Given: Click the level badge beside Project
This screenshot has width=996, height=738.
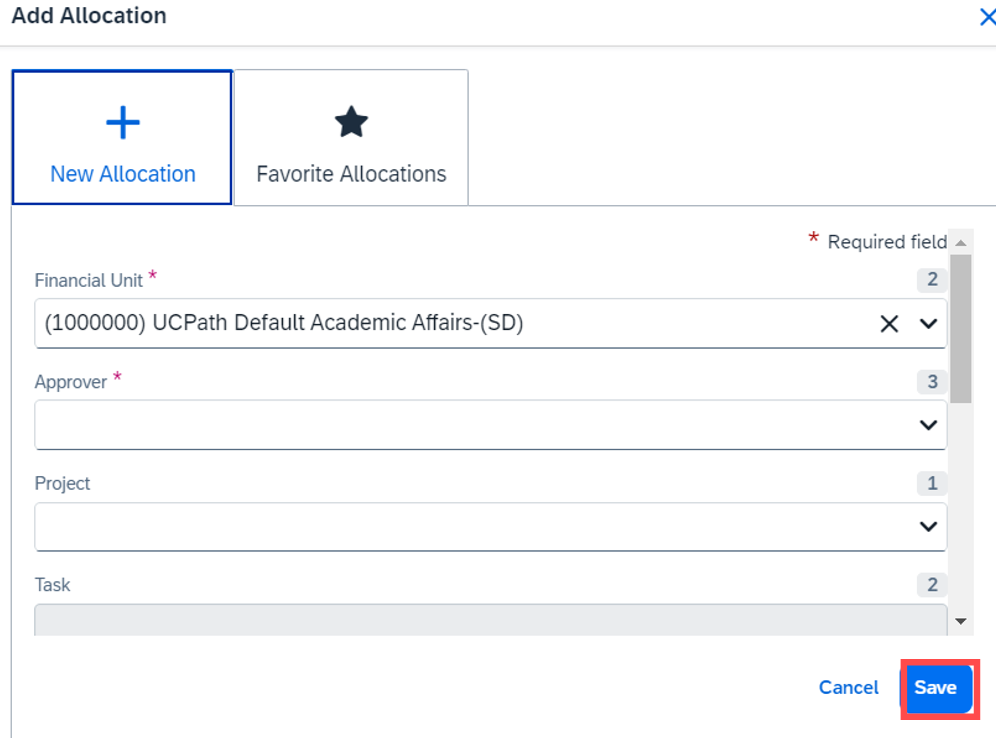Looking at the screenshot, I should (x=932, y=483).
